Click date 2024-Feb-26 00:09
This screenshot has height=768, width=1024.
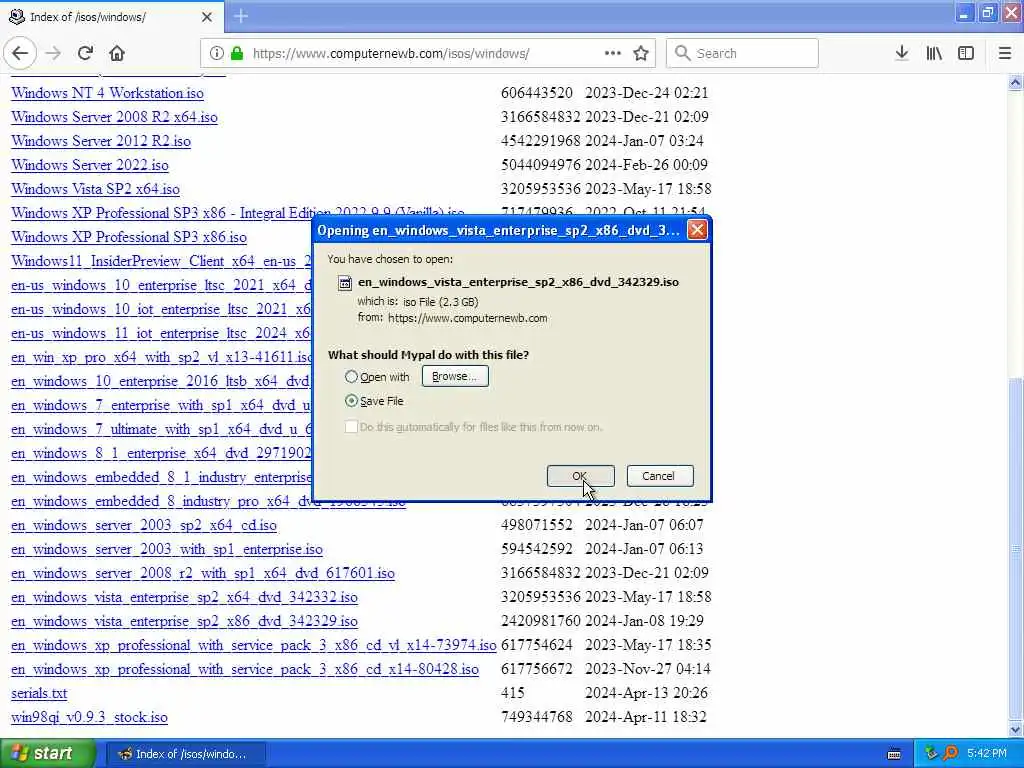[646, 165]
